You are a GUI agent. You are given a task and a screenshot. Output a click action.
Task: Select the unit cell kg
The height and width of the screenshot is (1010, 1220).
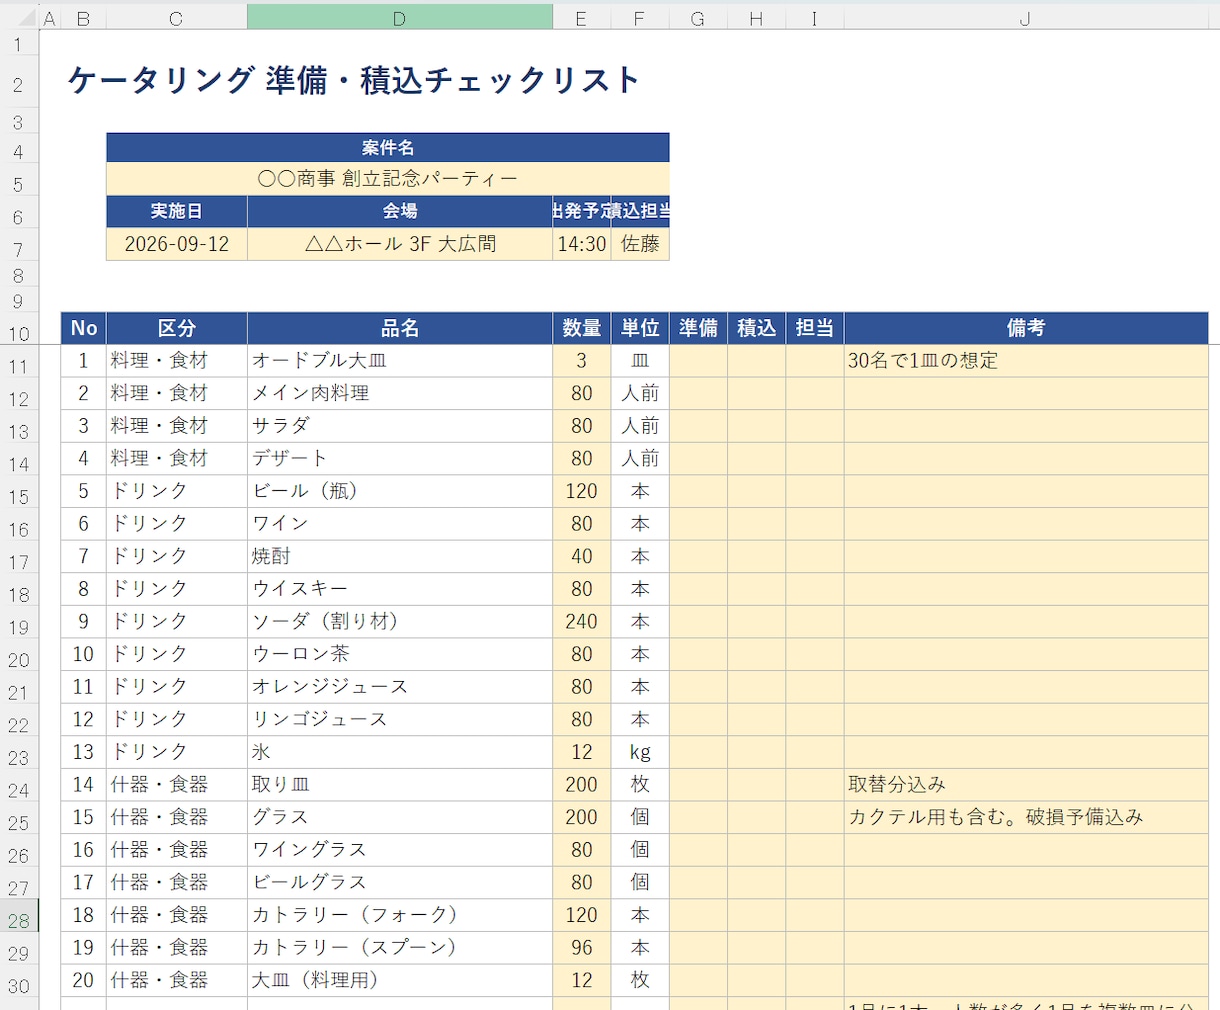tap(640, 752)
